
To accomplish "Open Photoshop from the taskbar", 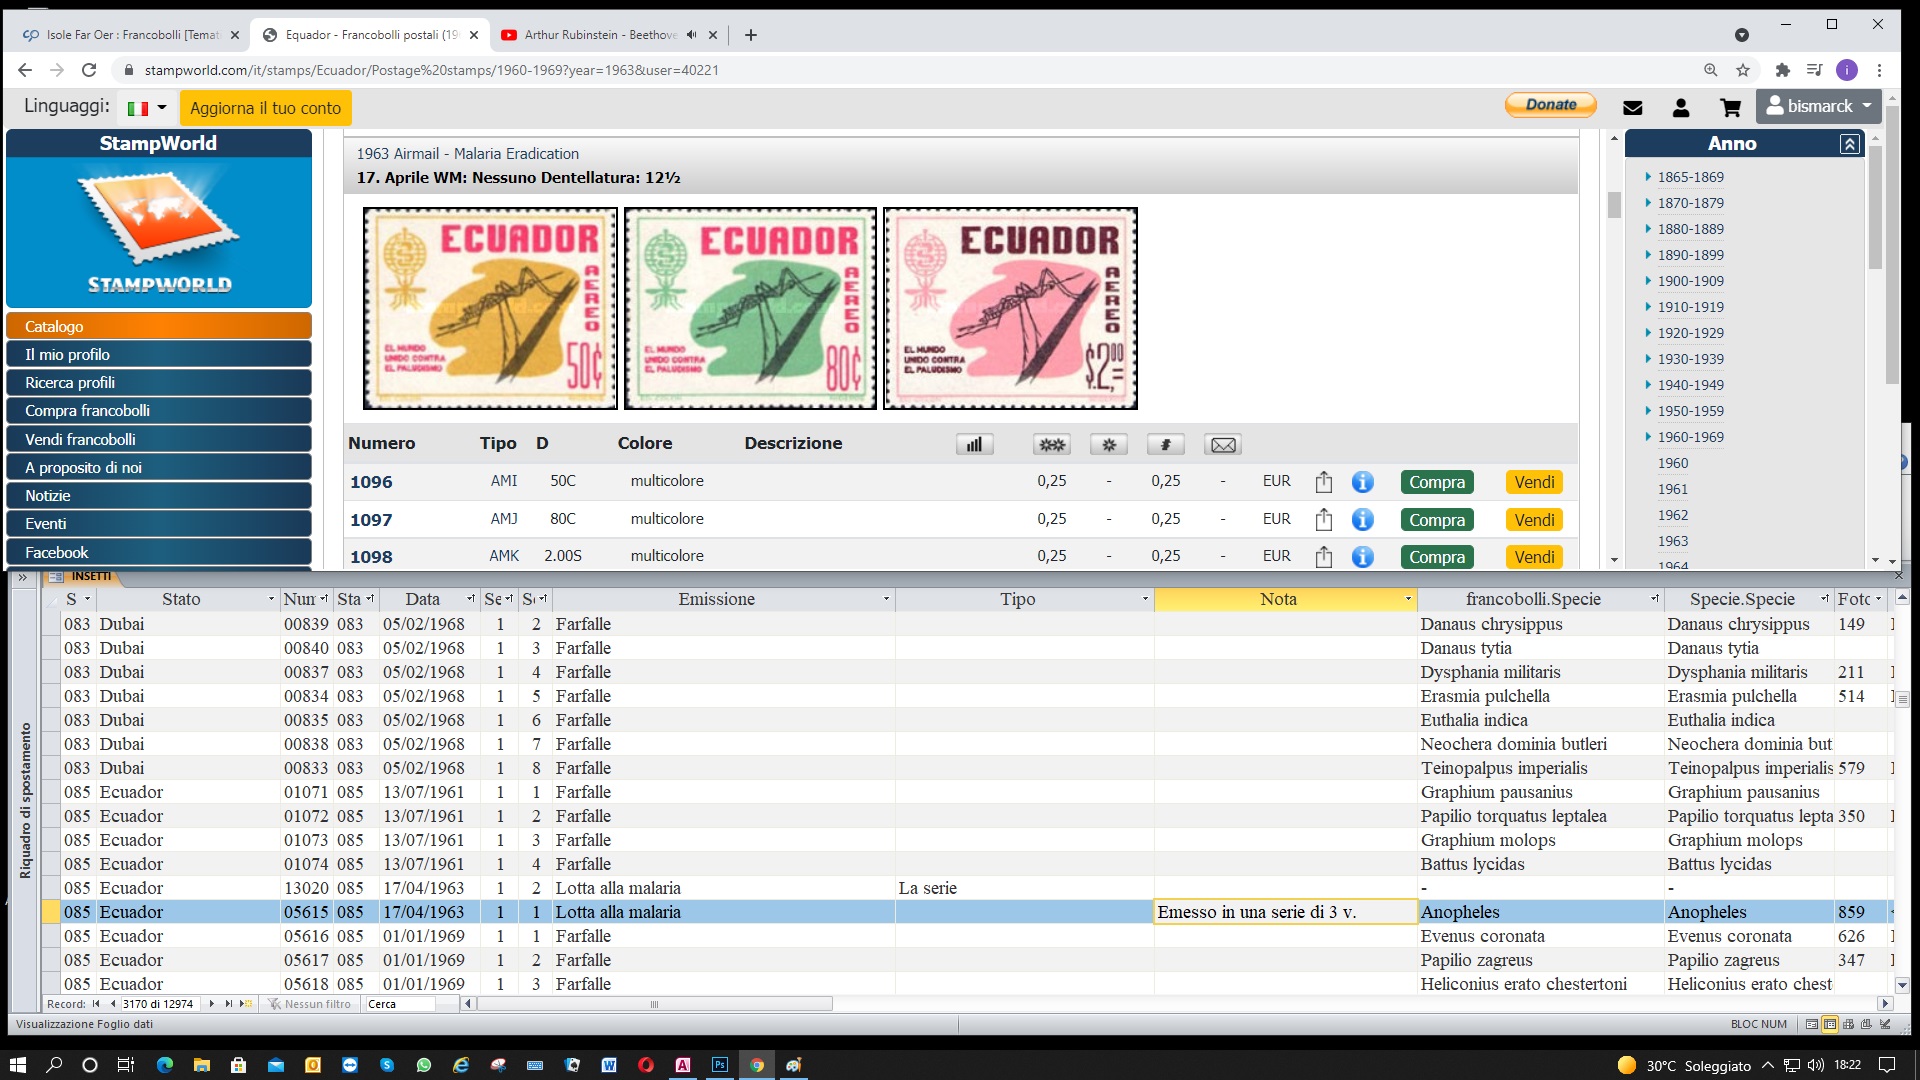I will click(720, 1065).
